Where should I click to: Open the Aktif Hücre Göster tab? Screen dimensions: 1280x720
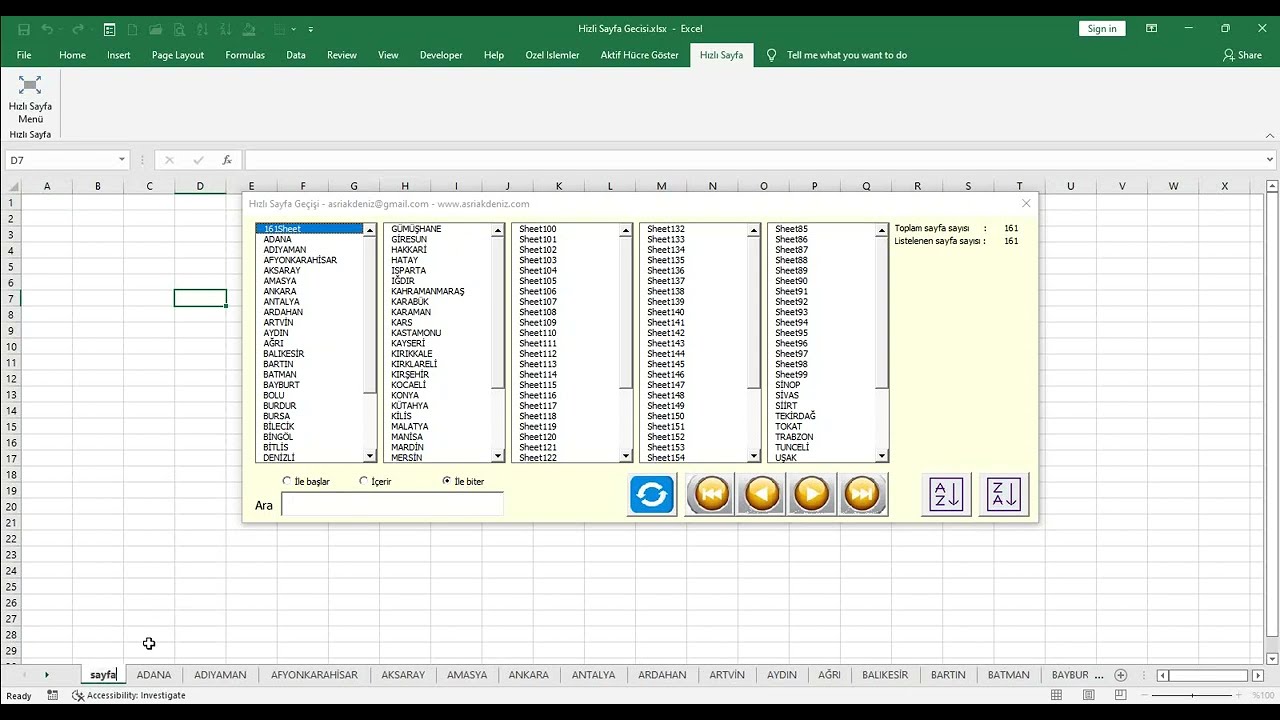(639, 55)
